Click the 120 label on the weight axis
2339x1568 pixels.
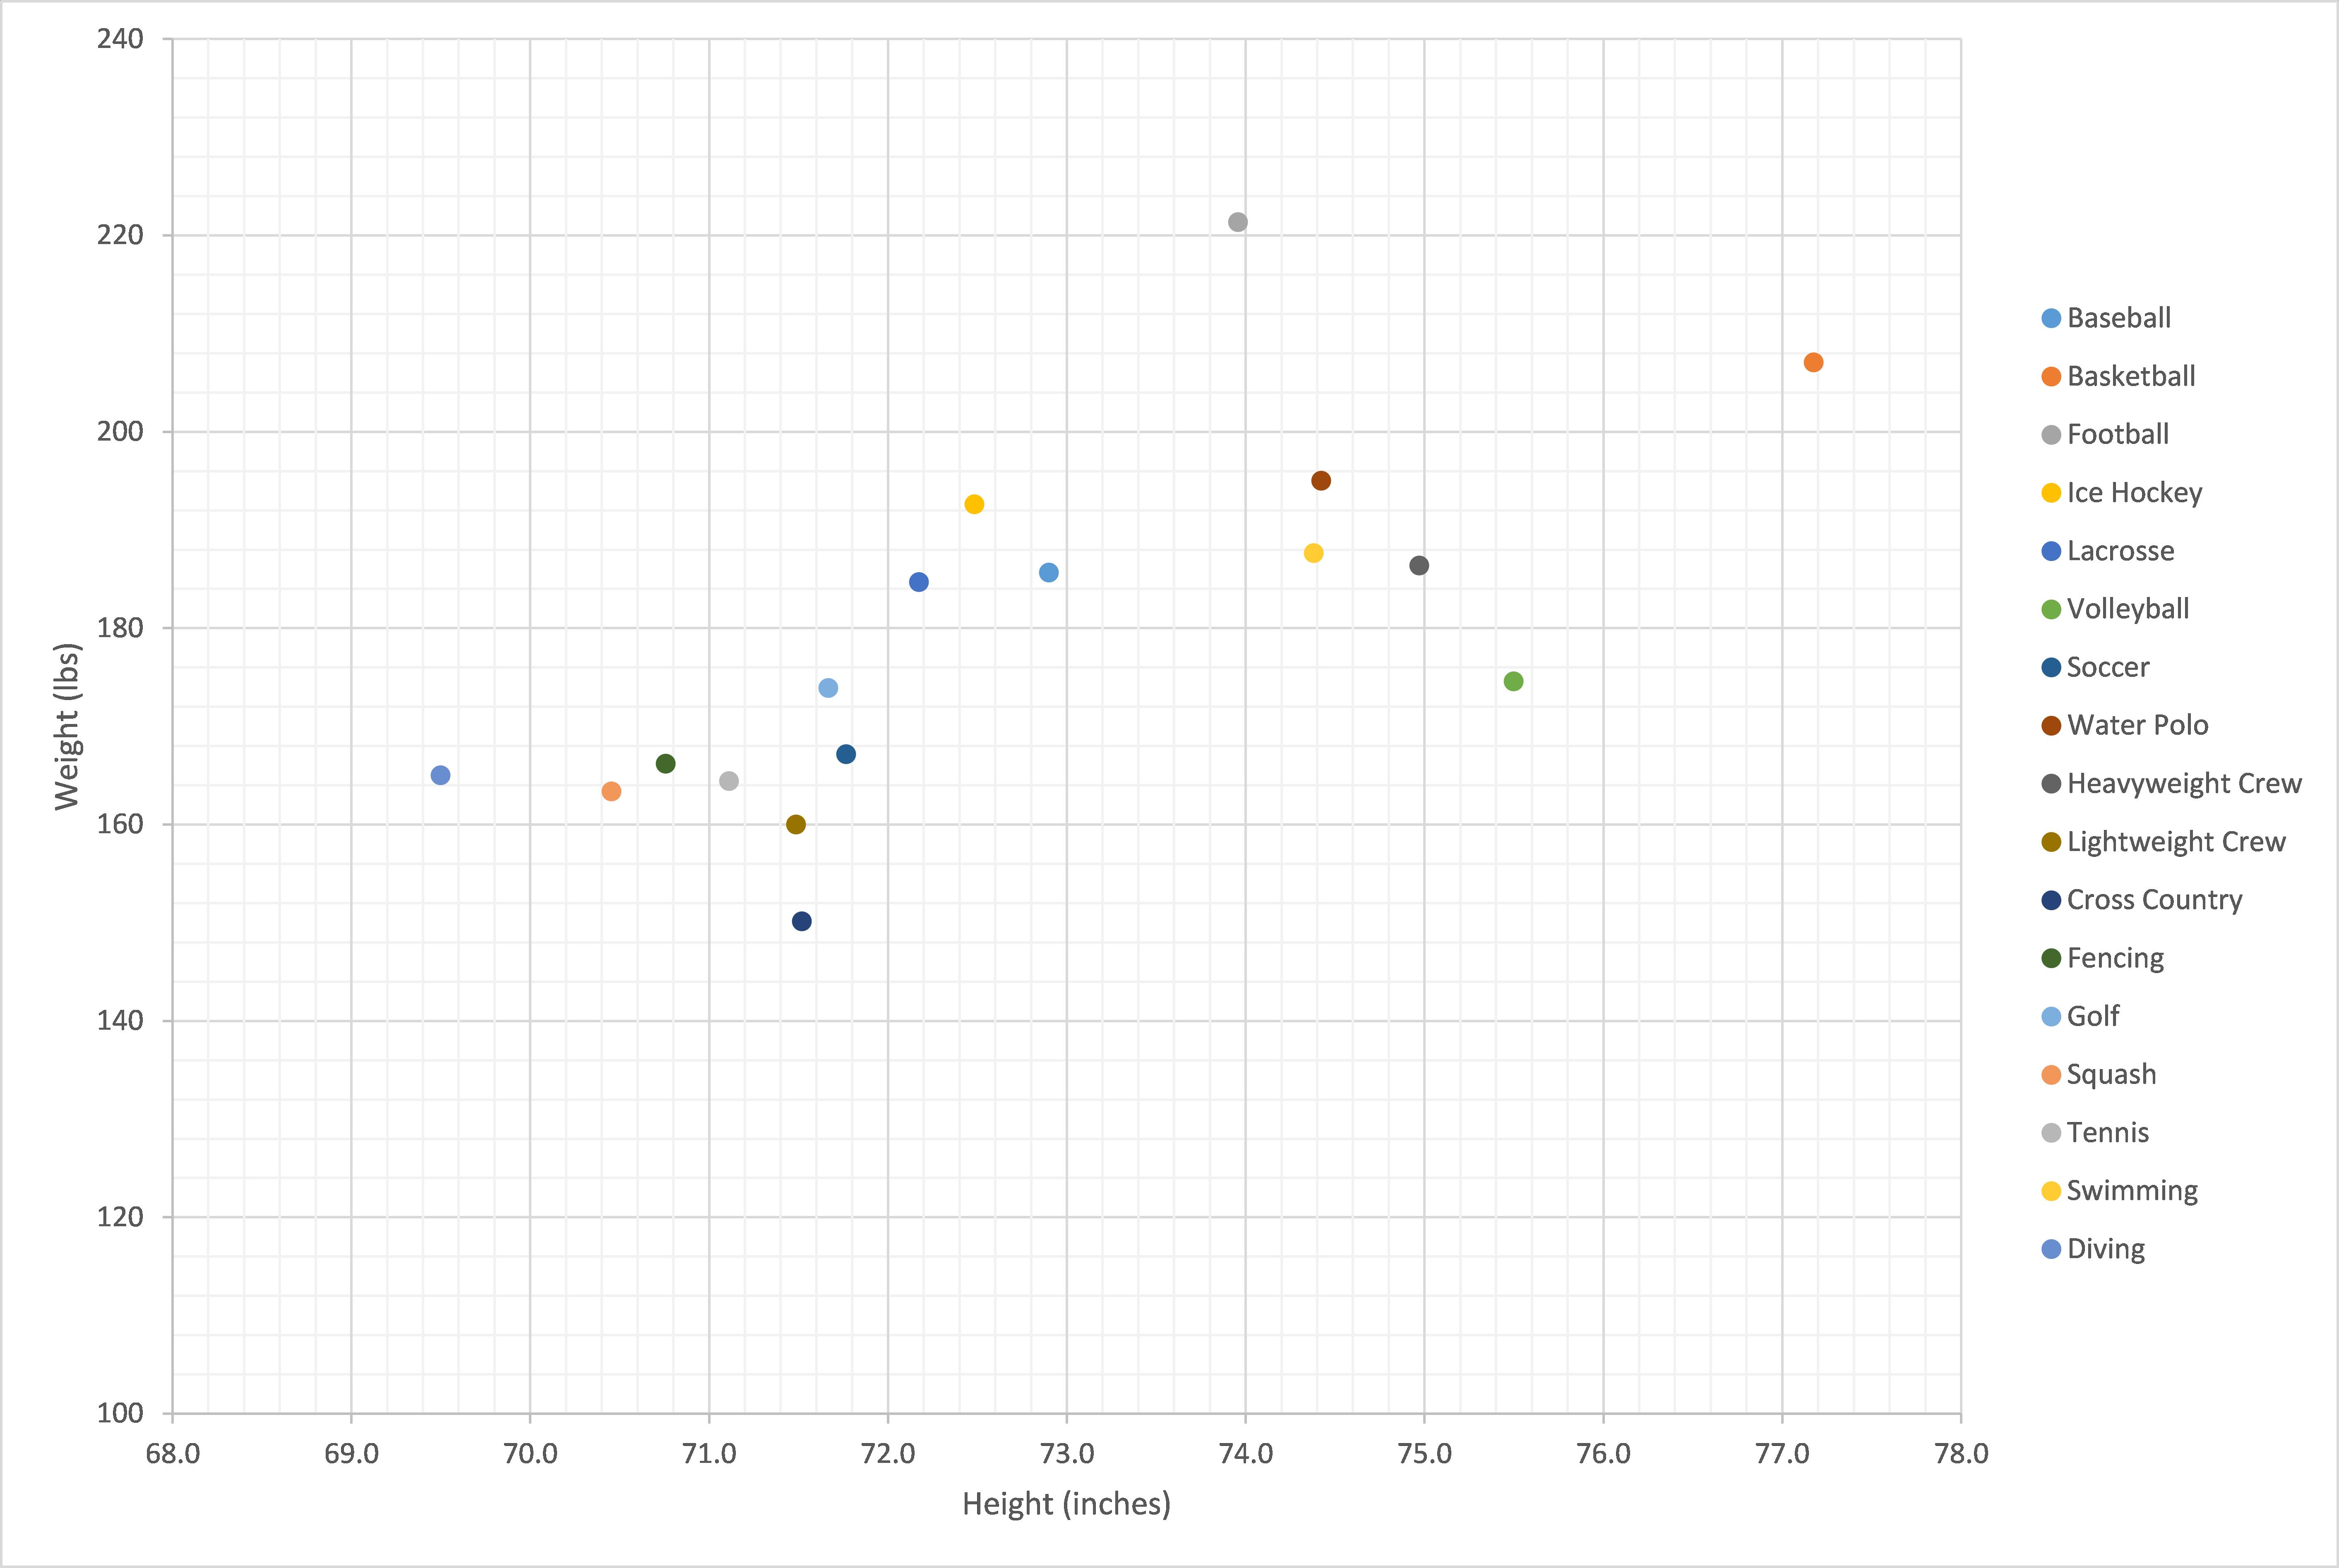click(x=121, y=1217)
